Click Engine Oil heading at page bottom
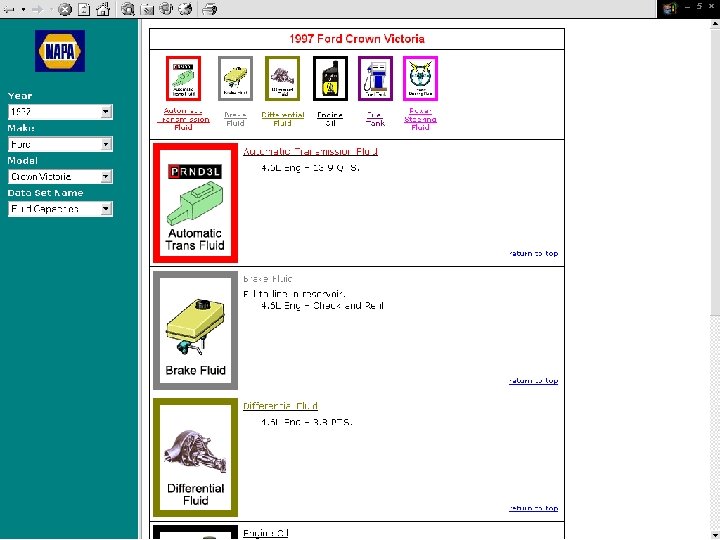 click(265, 533)
